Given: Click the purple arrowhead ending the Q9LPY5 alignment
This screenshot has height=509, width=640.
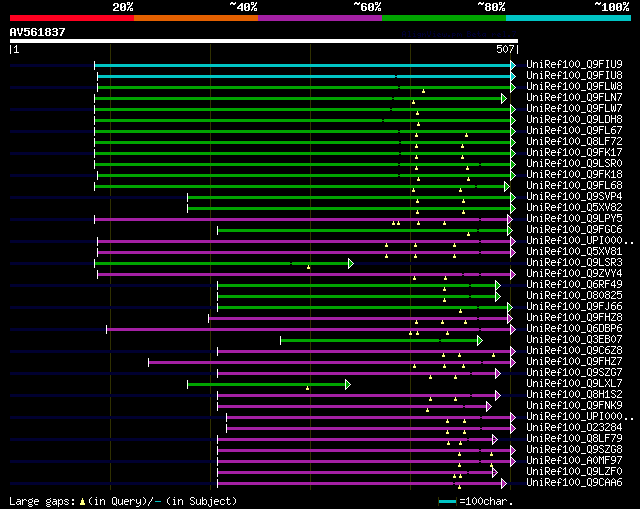Looking at the screenshot, I should (x=510, y=220).
